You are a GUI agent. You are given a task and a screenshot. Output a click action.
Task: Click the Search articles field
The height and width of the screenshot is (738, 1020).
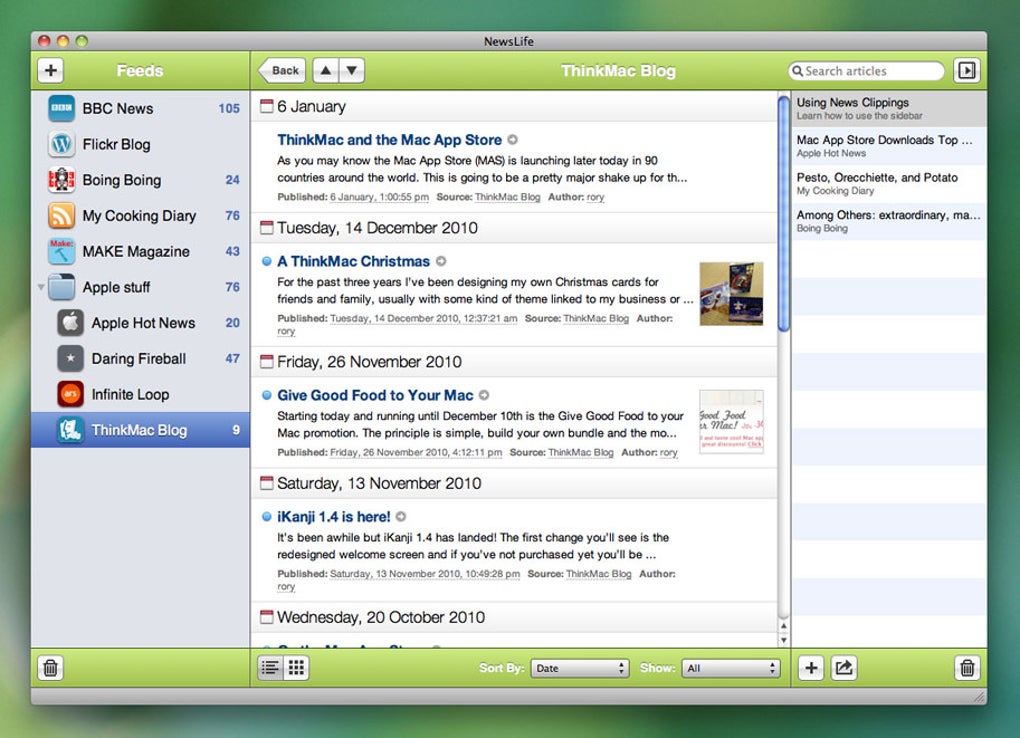pos(866,70)
